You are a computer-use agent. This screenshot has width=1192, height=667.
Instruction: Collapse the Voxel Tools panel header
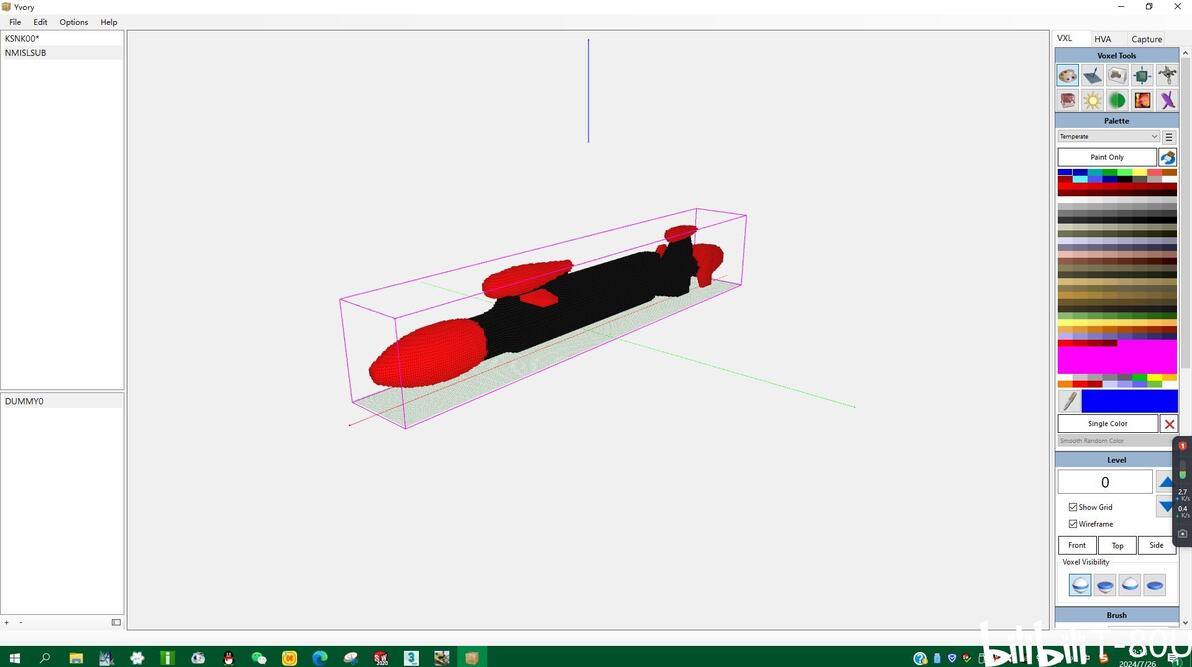point(1117,56)
